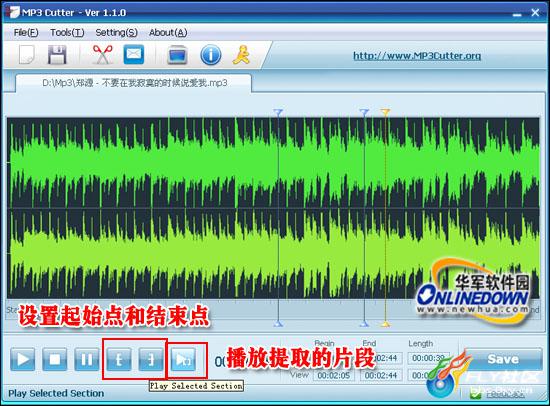Open the File menu
550x406 pixels.
coord(26,33)
